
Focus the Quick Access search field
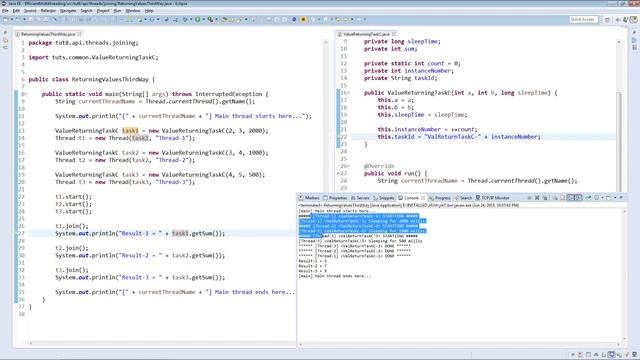click(584, 19)
